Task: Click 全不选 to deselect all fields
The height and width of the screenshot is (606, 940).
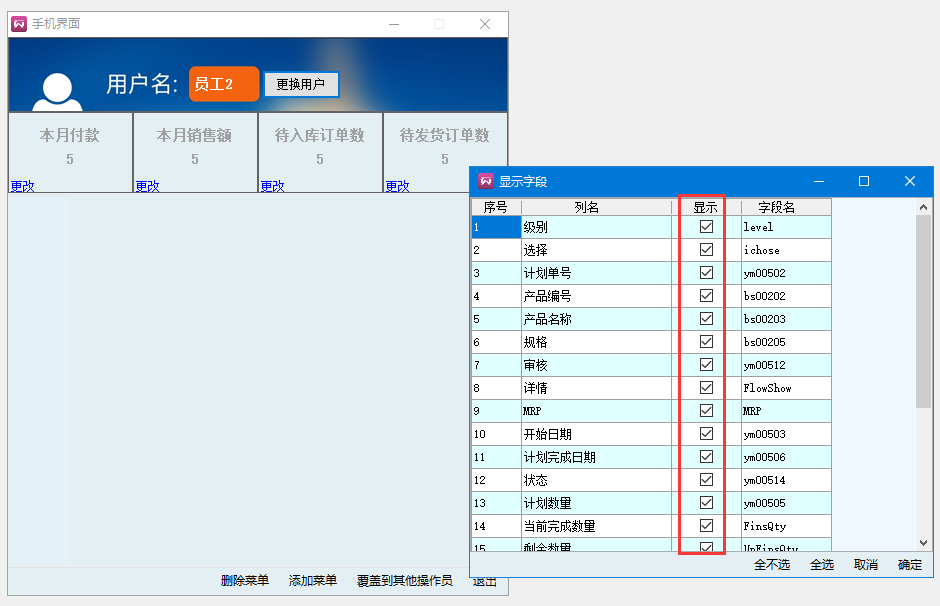Action: point(772,565)
